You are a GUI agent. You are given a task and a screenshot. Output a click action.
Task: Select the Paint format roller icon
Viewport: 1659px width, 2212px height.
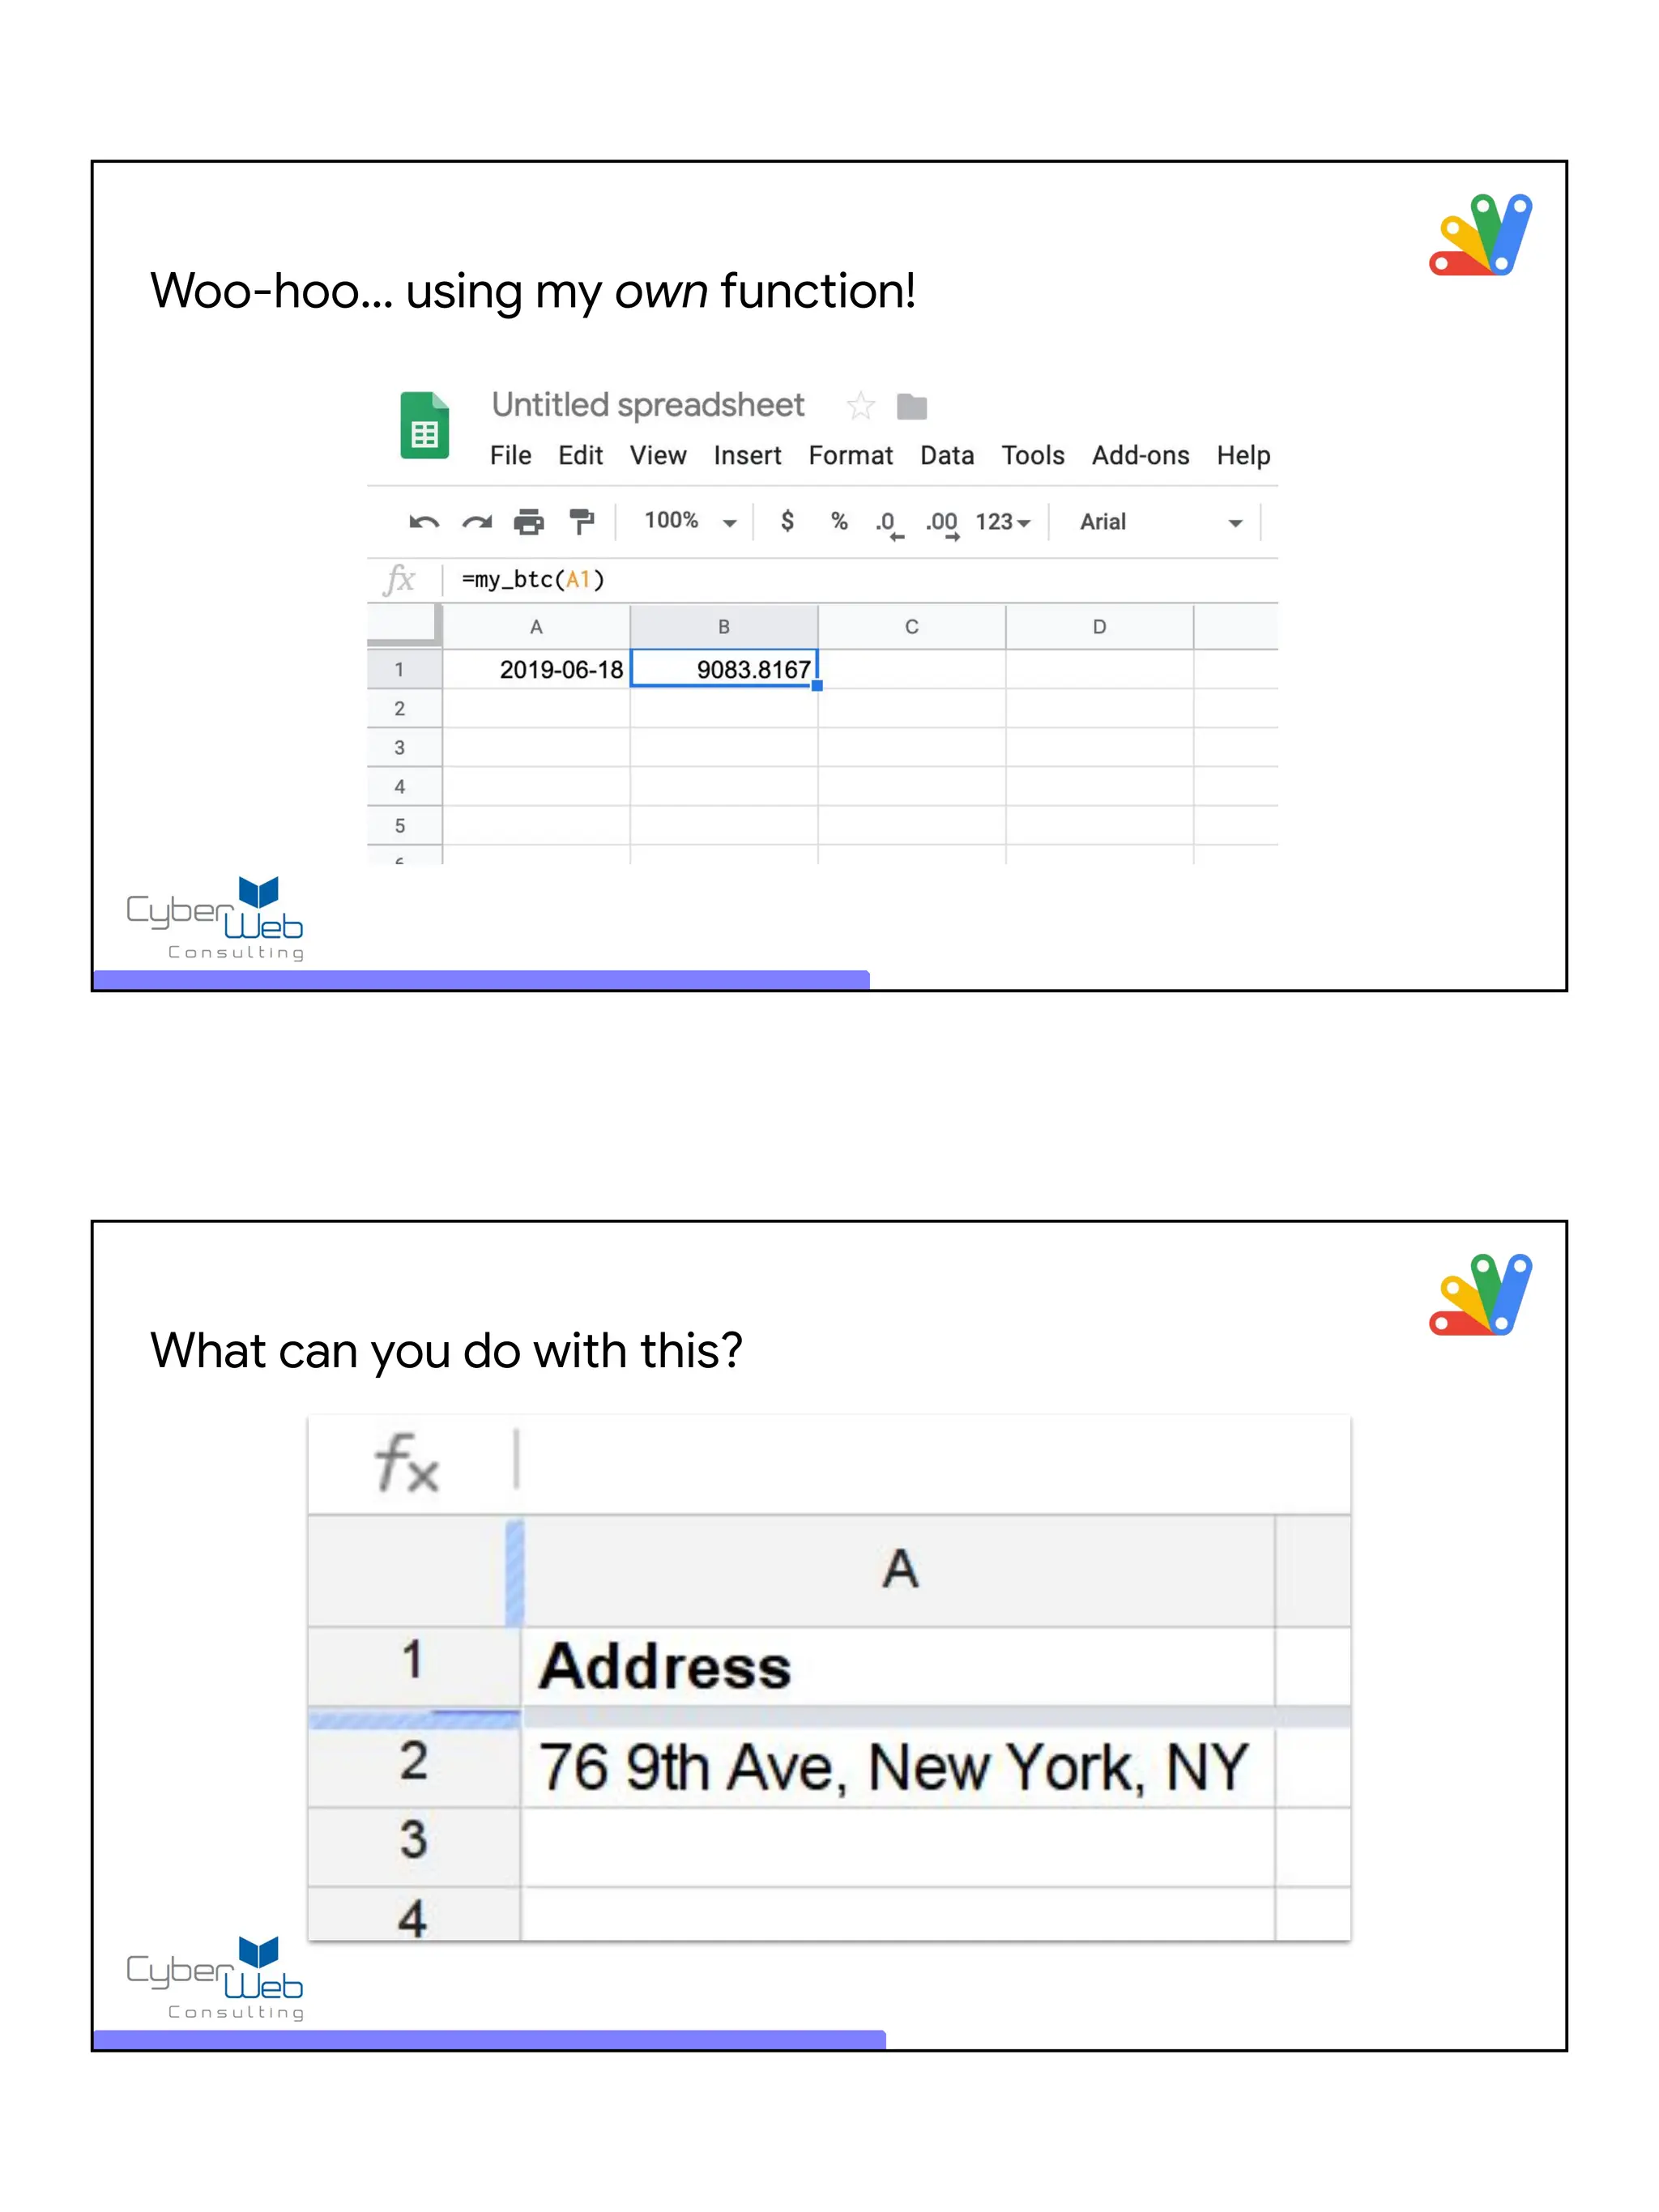tap(581, 522)
